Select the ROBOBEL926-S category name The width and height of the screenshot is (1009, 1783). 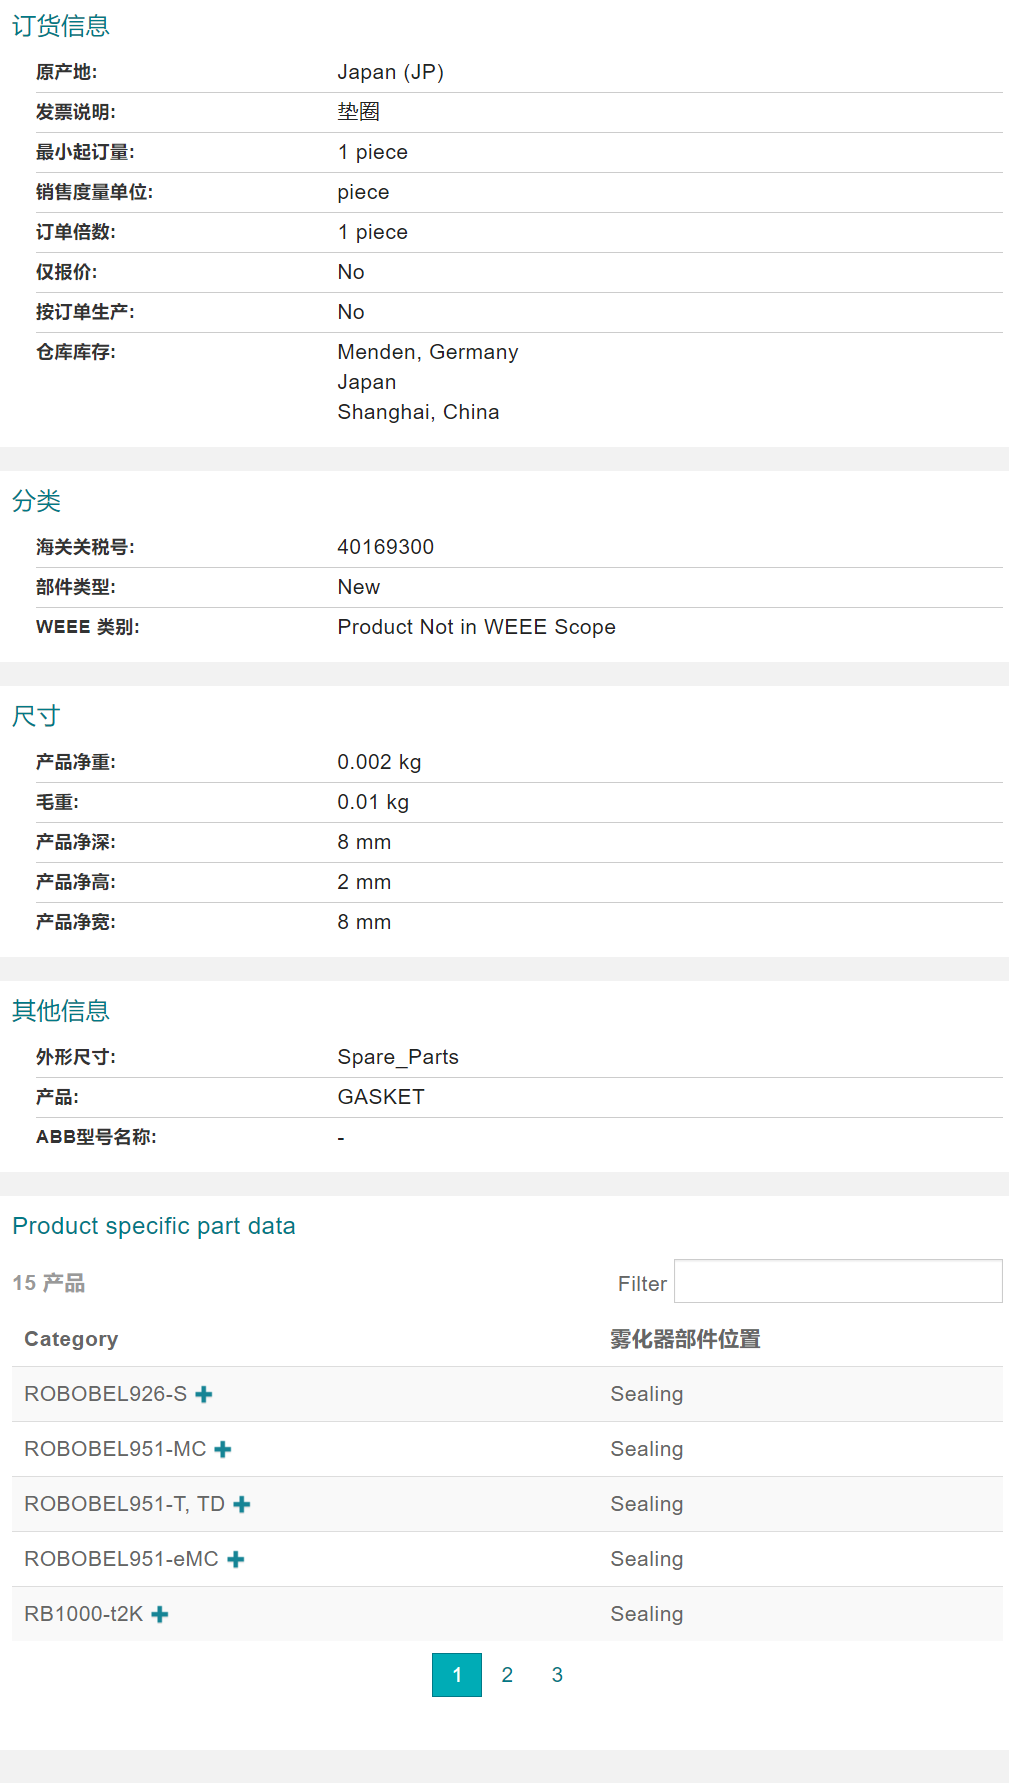(x=105, y=1394)
